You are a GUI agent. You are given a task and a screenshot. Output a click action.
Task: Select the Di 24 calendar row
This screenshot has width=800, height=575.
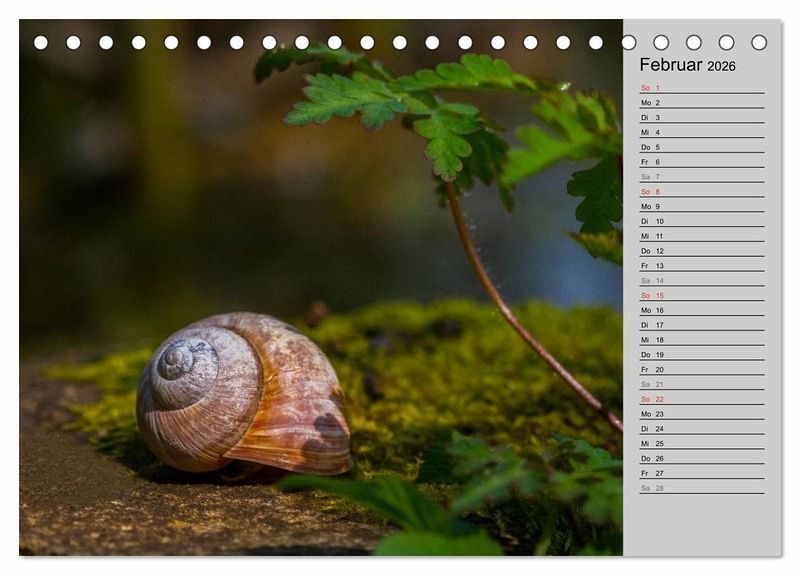click(701, 429)
